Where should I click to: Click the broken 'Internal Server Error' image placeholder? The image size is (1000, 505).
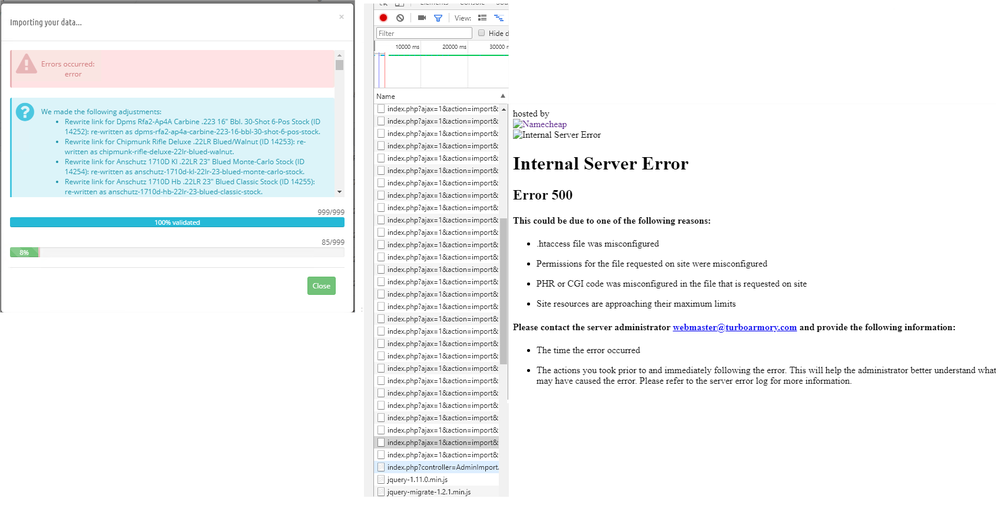coord(557,135)
